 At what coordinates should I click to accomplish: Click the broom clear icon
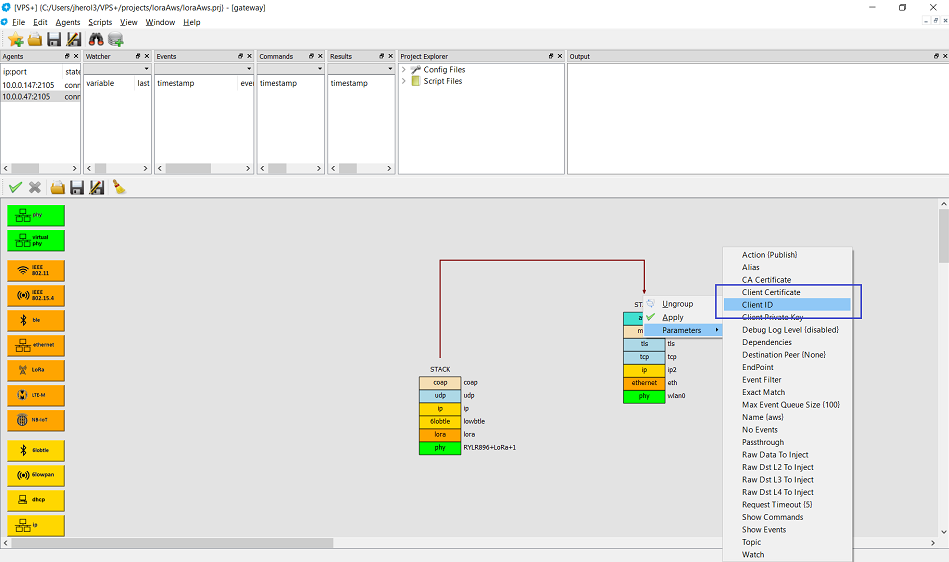click(118, 187)
